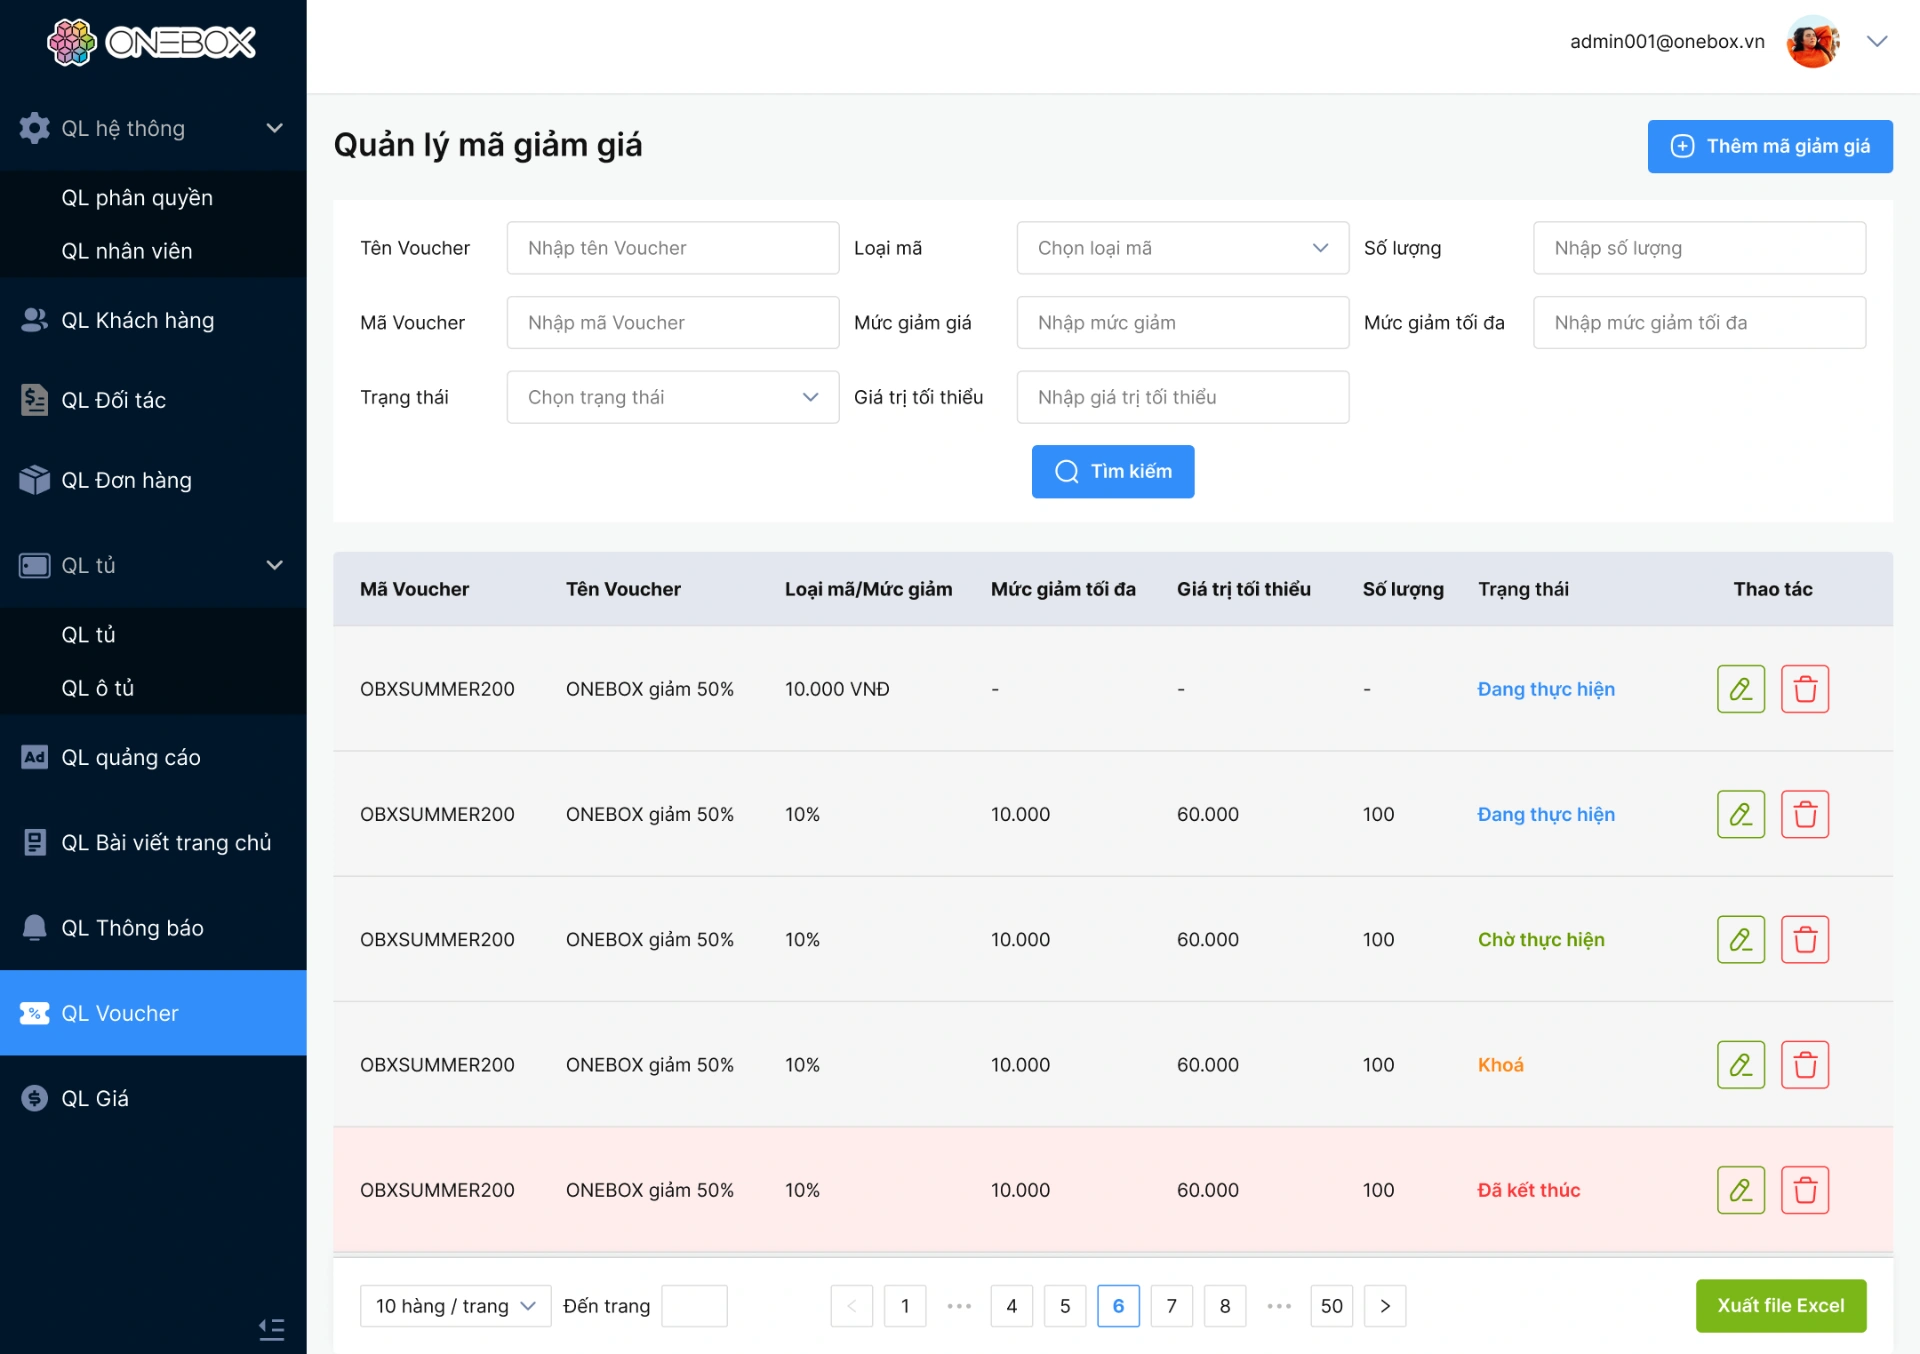Click the previous page arrow
1920x1354 pixels.
pyautogui.click(x=851, y=1306)
